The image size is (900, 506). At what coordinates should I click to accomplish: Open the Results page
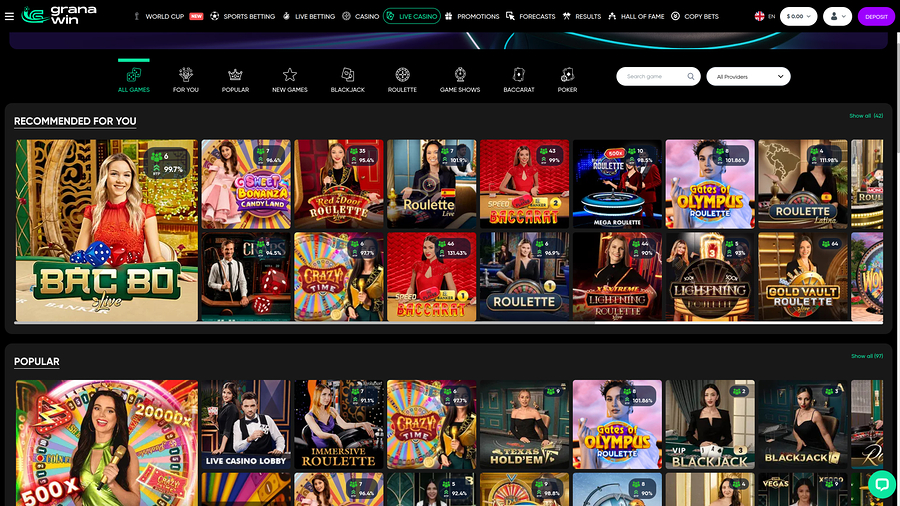(581, 17)
